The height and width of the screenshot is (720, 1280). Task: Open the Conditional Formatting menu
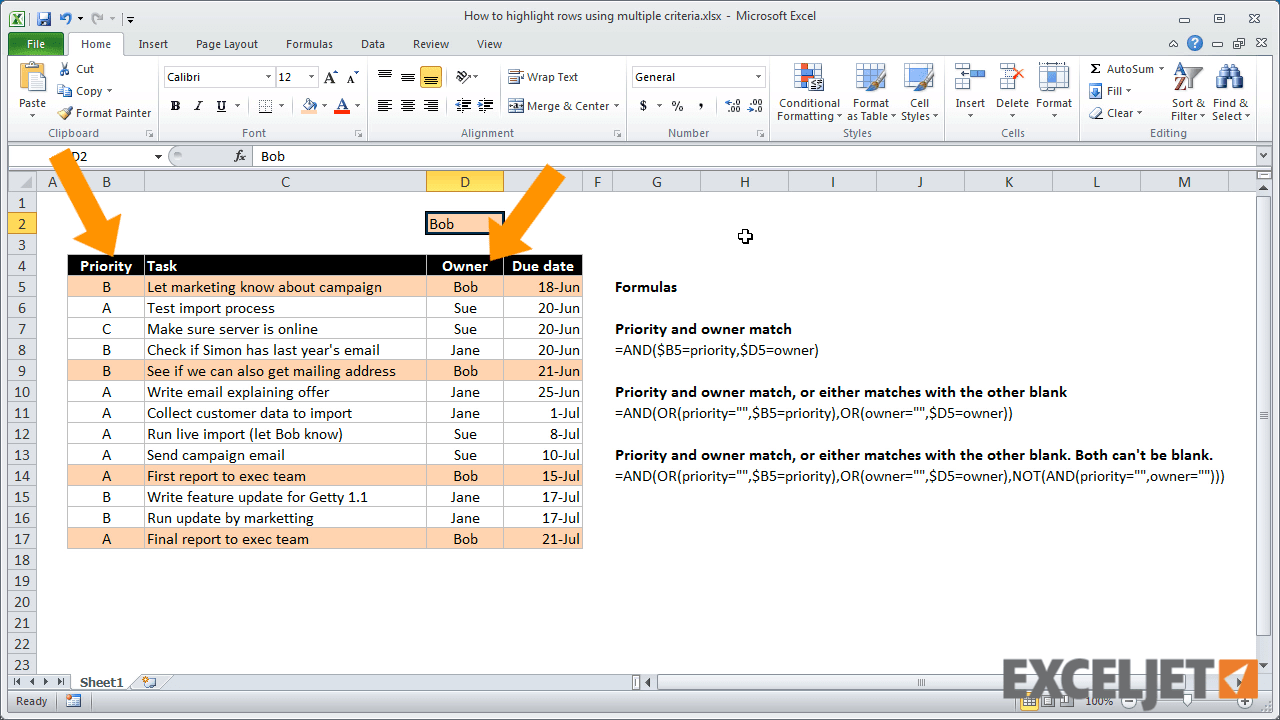(x=808, y=92)
